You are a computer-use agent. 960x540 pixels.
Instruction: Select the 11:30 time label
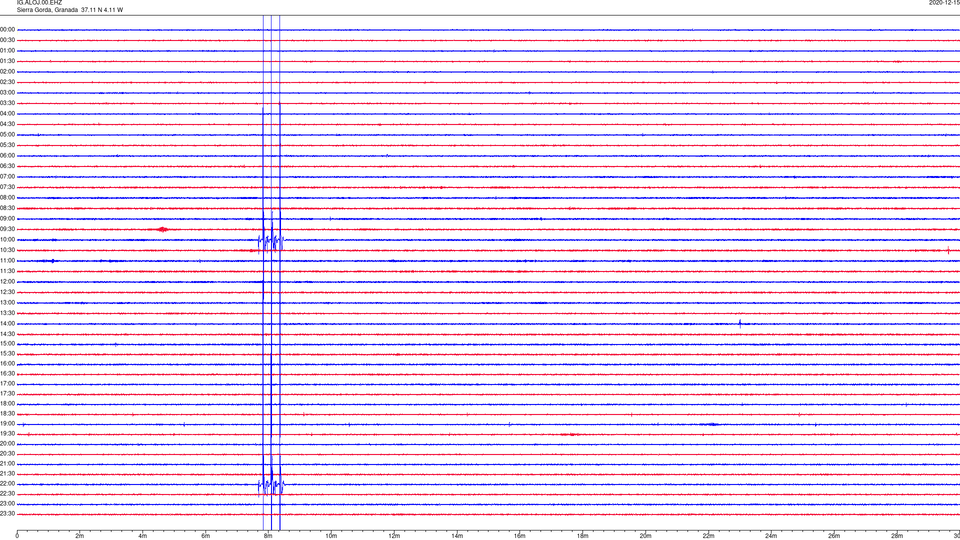[x=7, y=271]
